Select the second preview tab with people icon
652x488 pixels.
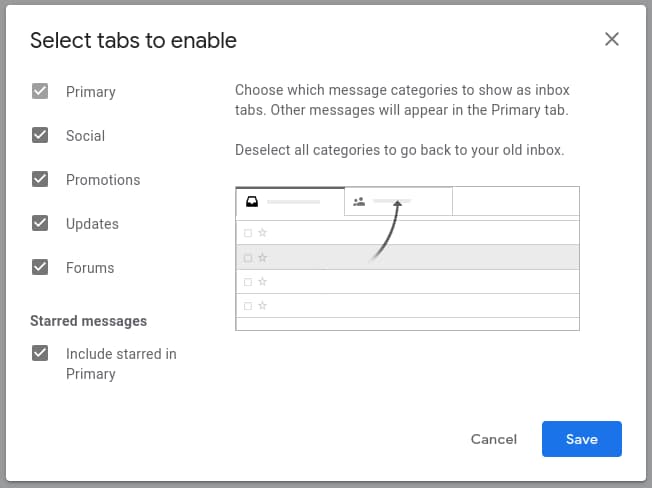tap(398, 202)
